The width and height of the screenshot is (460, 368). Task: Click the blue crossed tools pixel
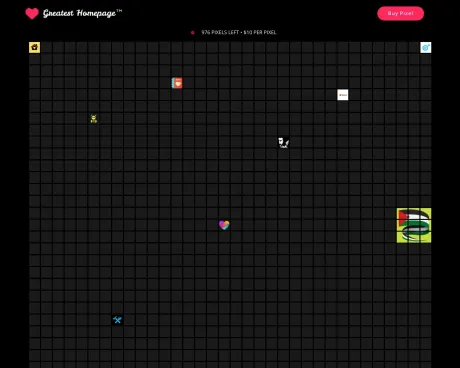click(117, 320)
